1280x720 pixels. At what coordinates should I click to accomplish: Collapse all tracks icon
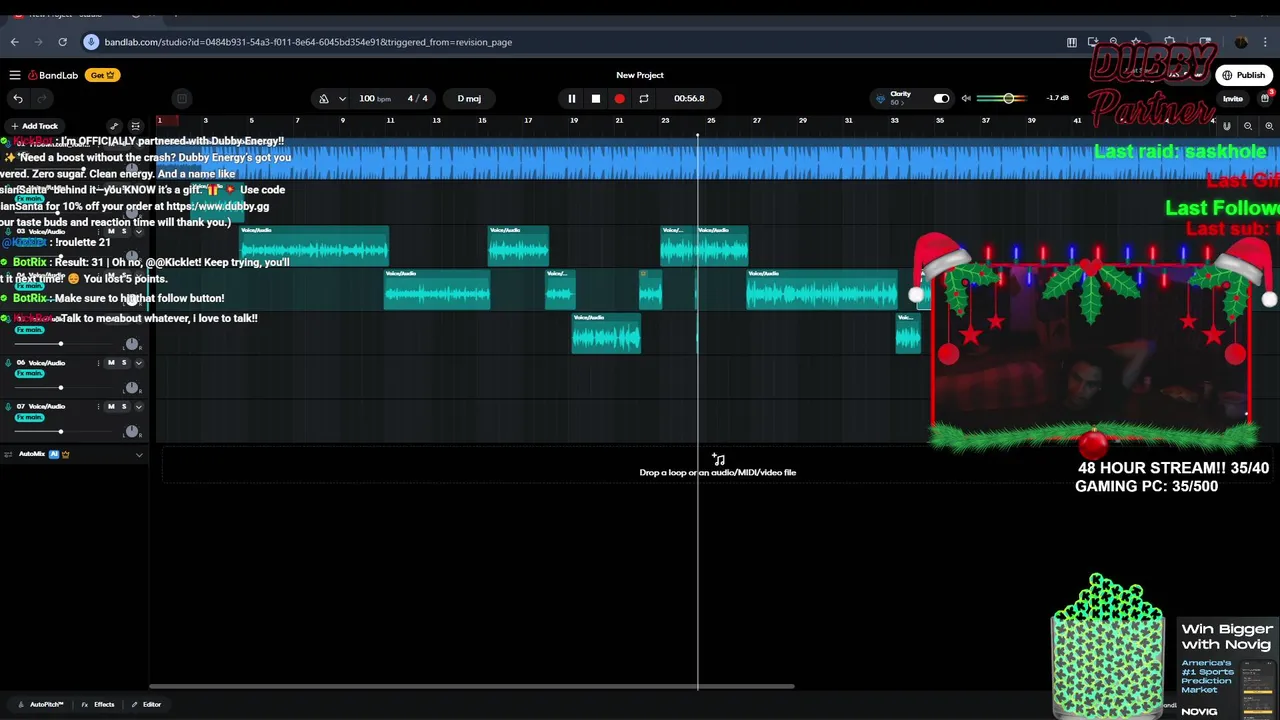(136, 126)
